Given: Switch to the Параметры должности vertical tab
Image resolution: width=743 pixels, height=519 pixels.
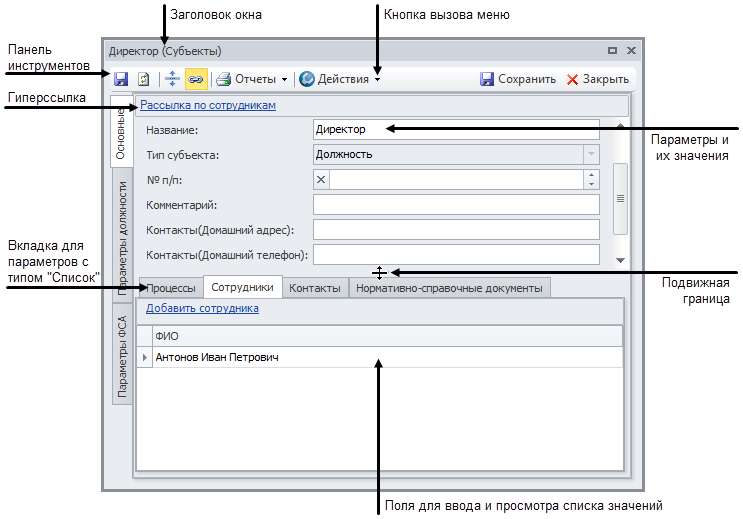Looking at the screenshot, I should pos(122,237).
